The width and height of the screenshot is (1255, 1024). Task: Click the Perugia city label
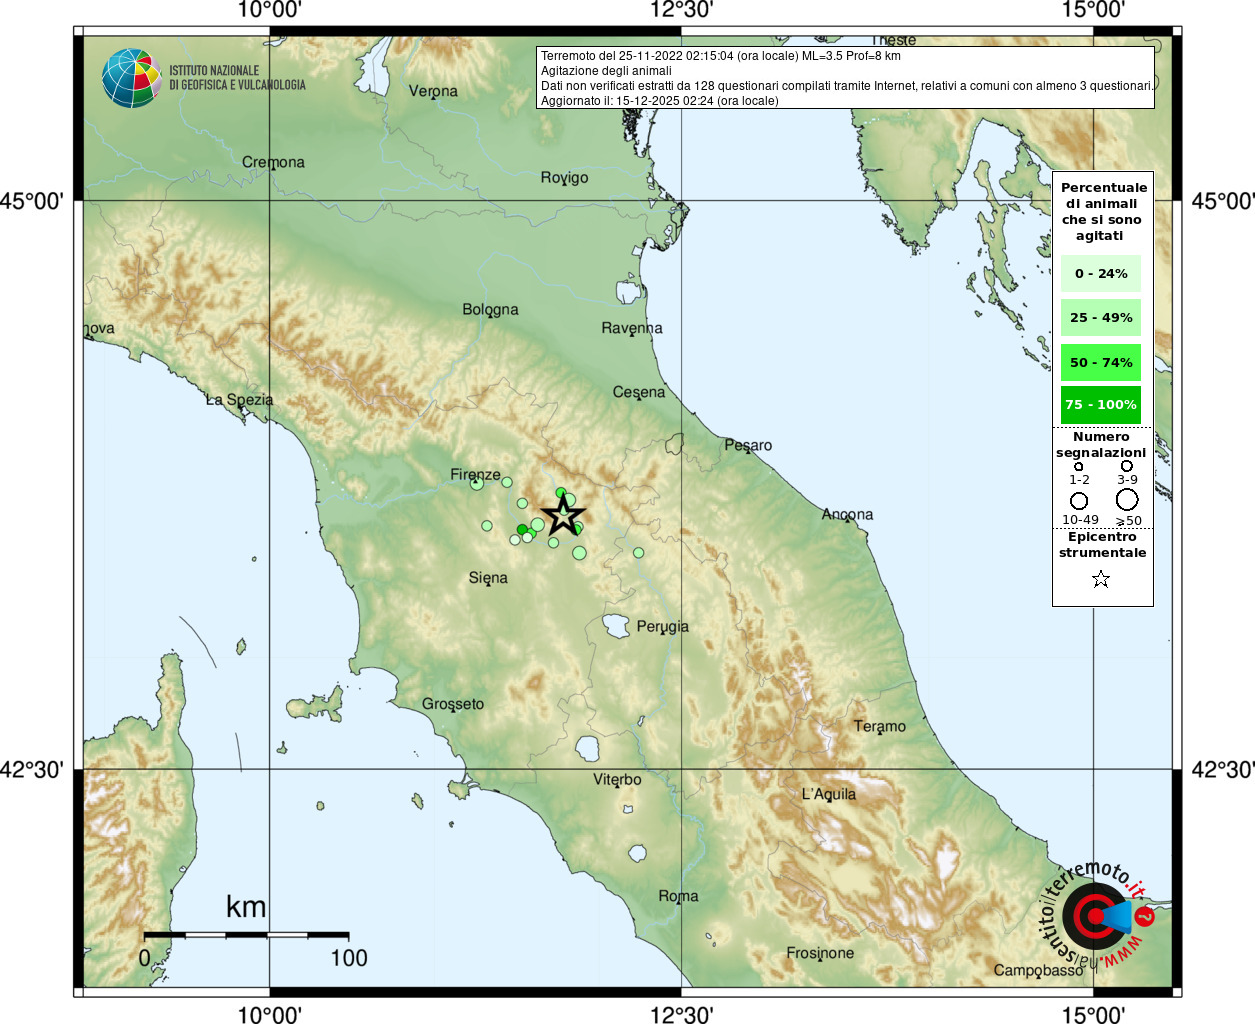pyautogui.click(x=662, y=627)
